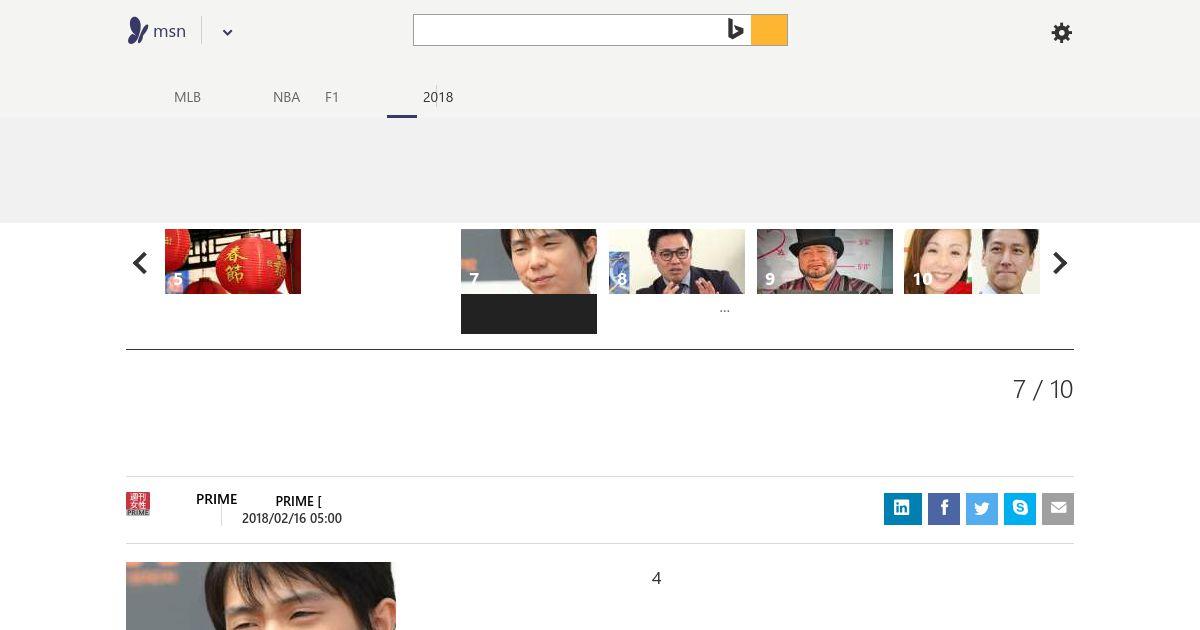Go to previous slide with left chevron
The height and width of the screenshot is (630, 1200).
point(140,263)
